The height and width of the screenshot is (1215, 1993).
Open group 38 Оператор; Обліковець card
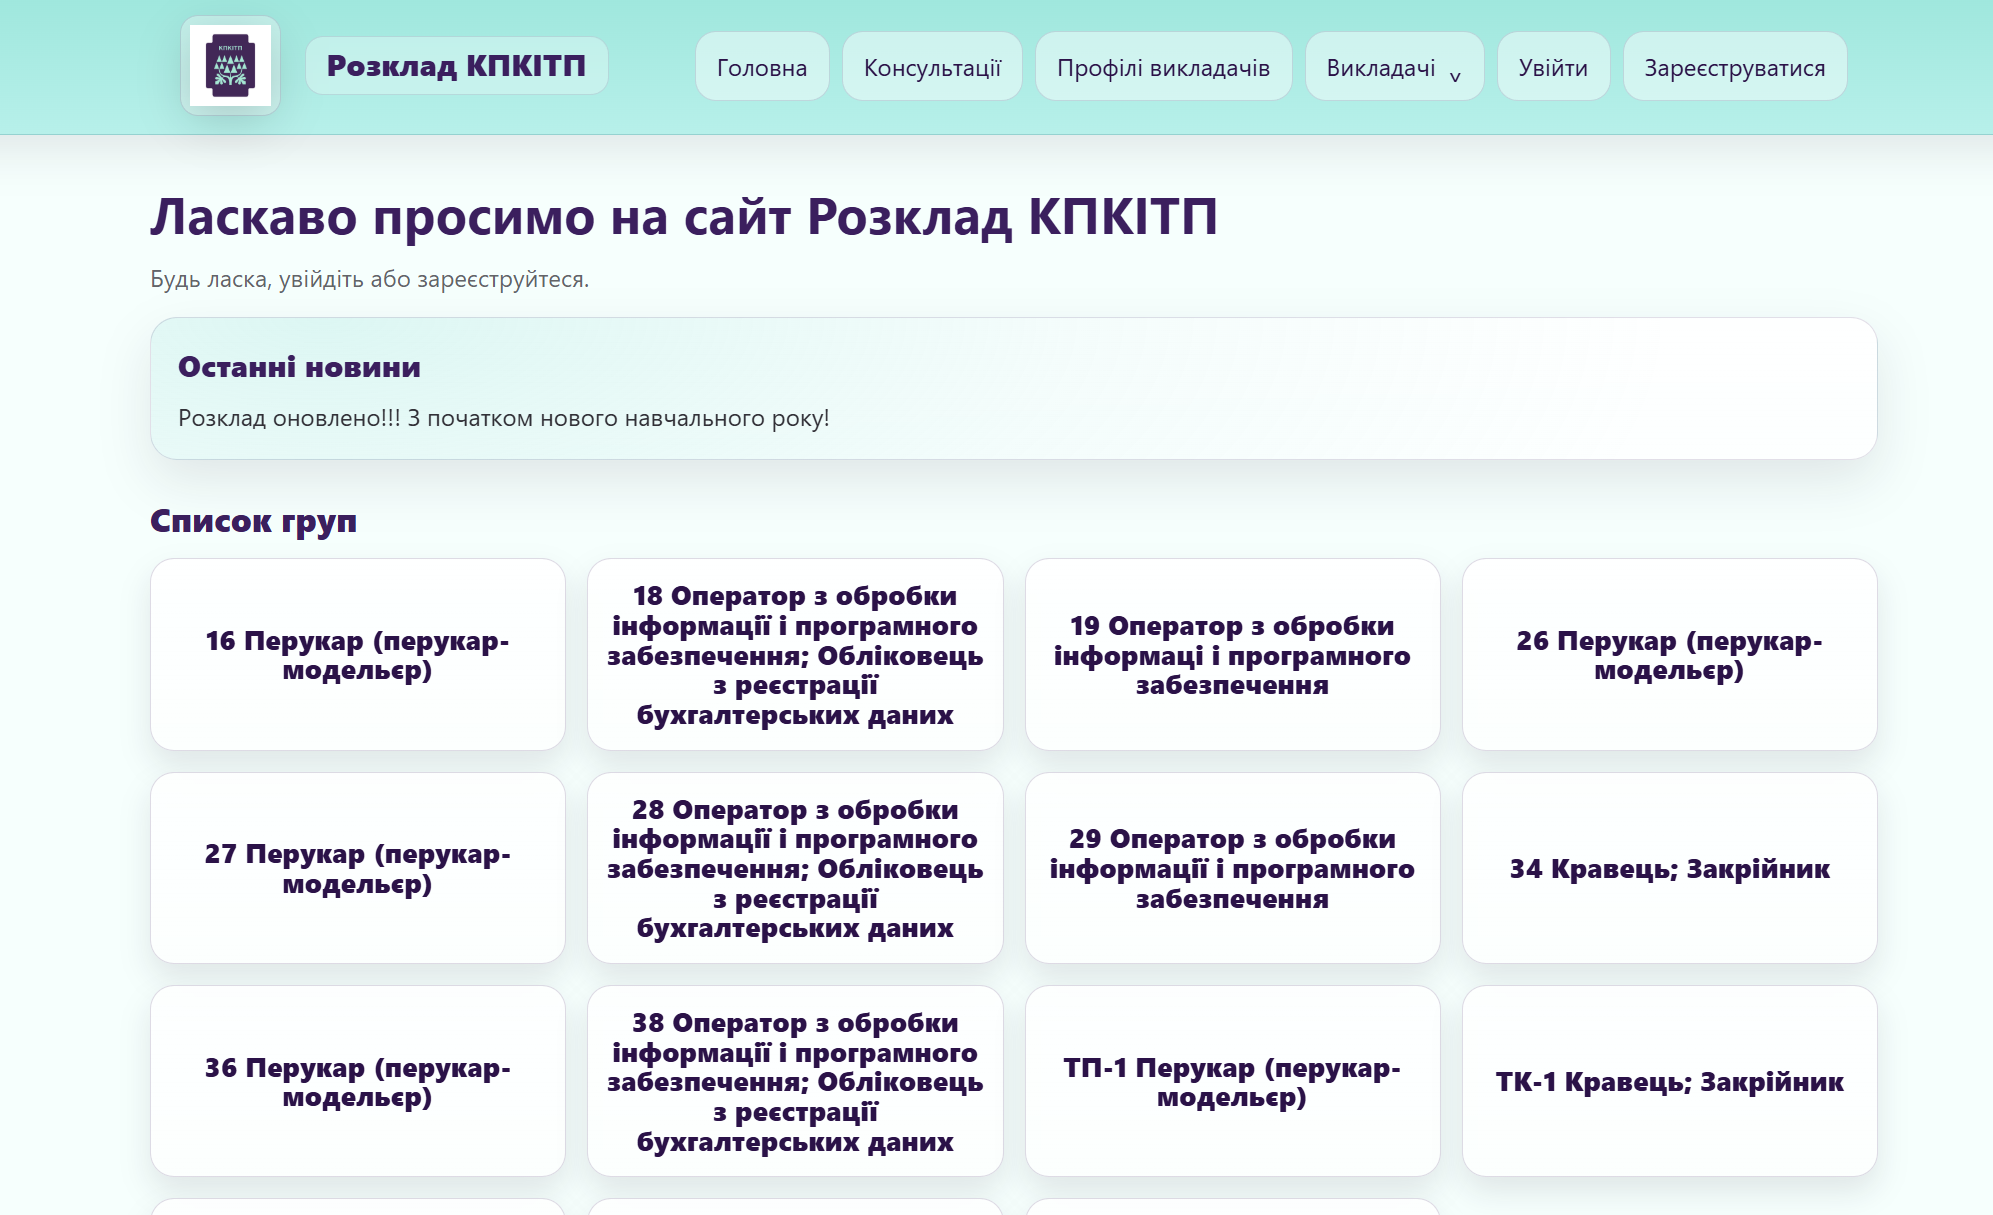795,1081
